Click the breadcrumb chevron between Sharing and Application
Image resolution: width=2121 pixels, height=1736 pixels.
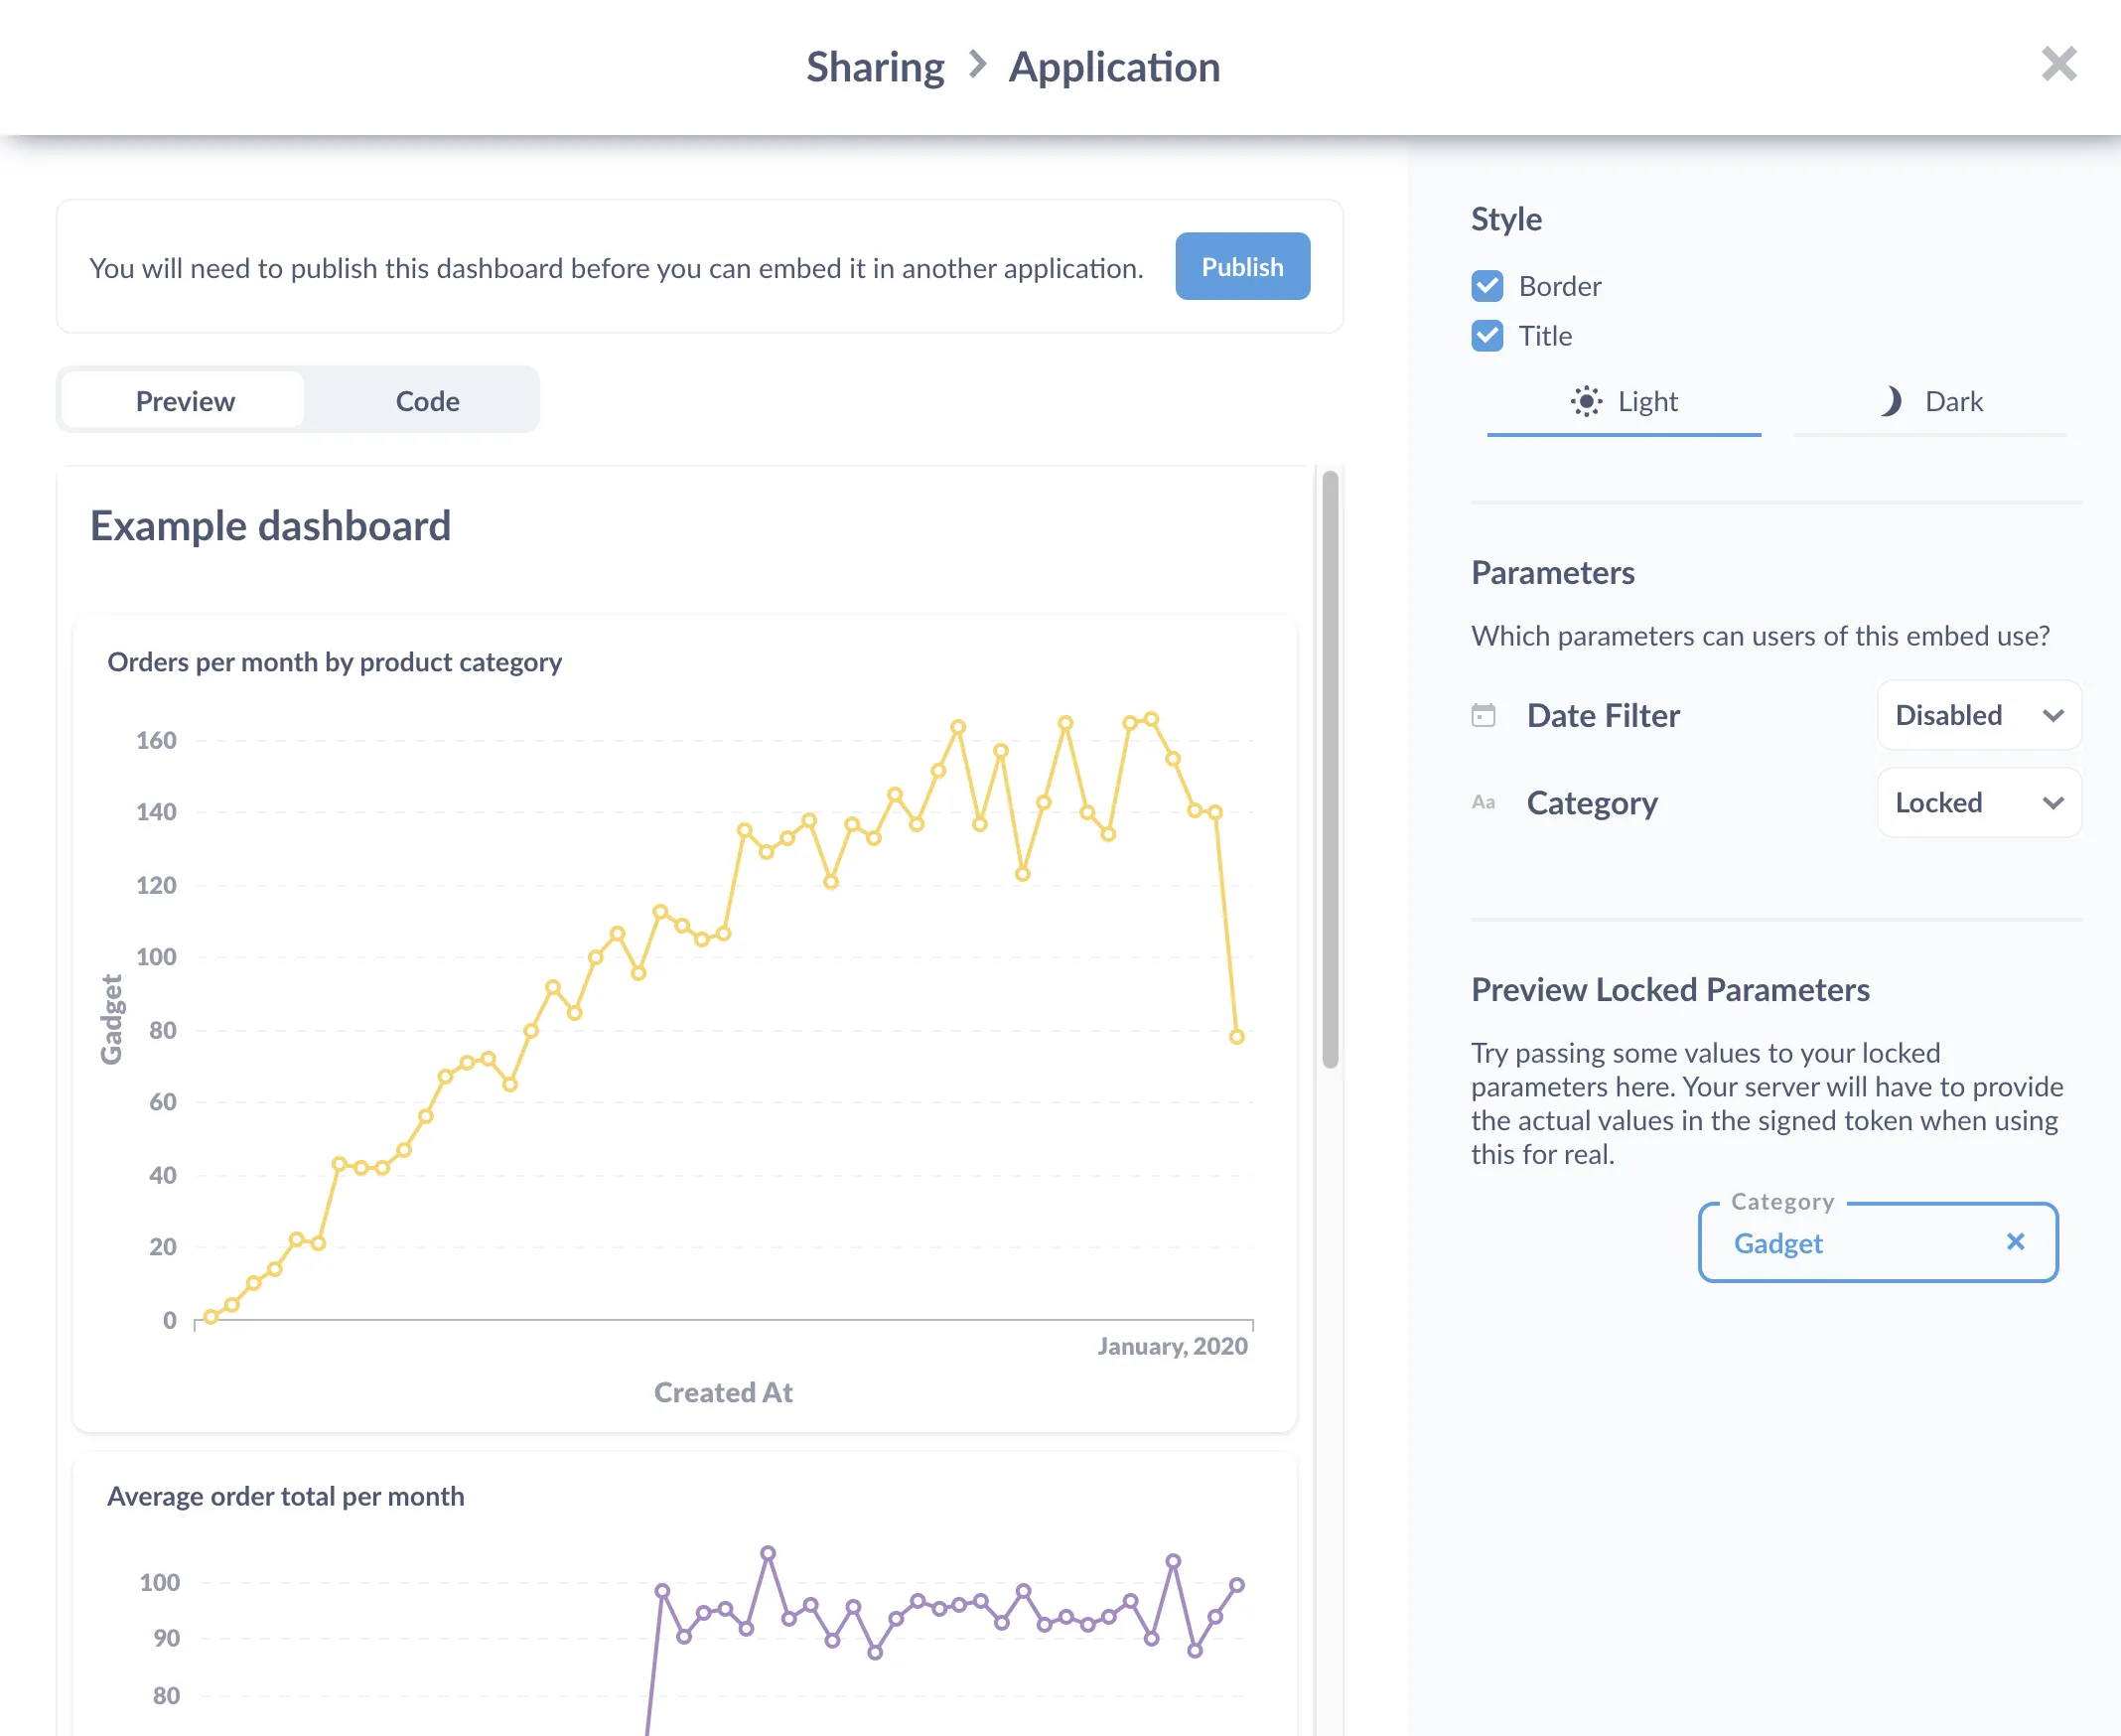pyautogui.click(x=977, y=65)
